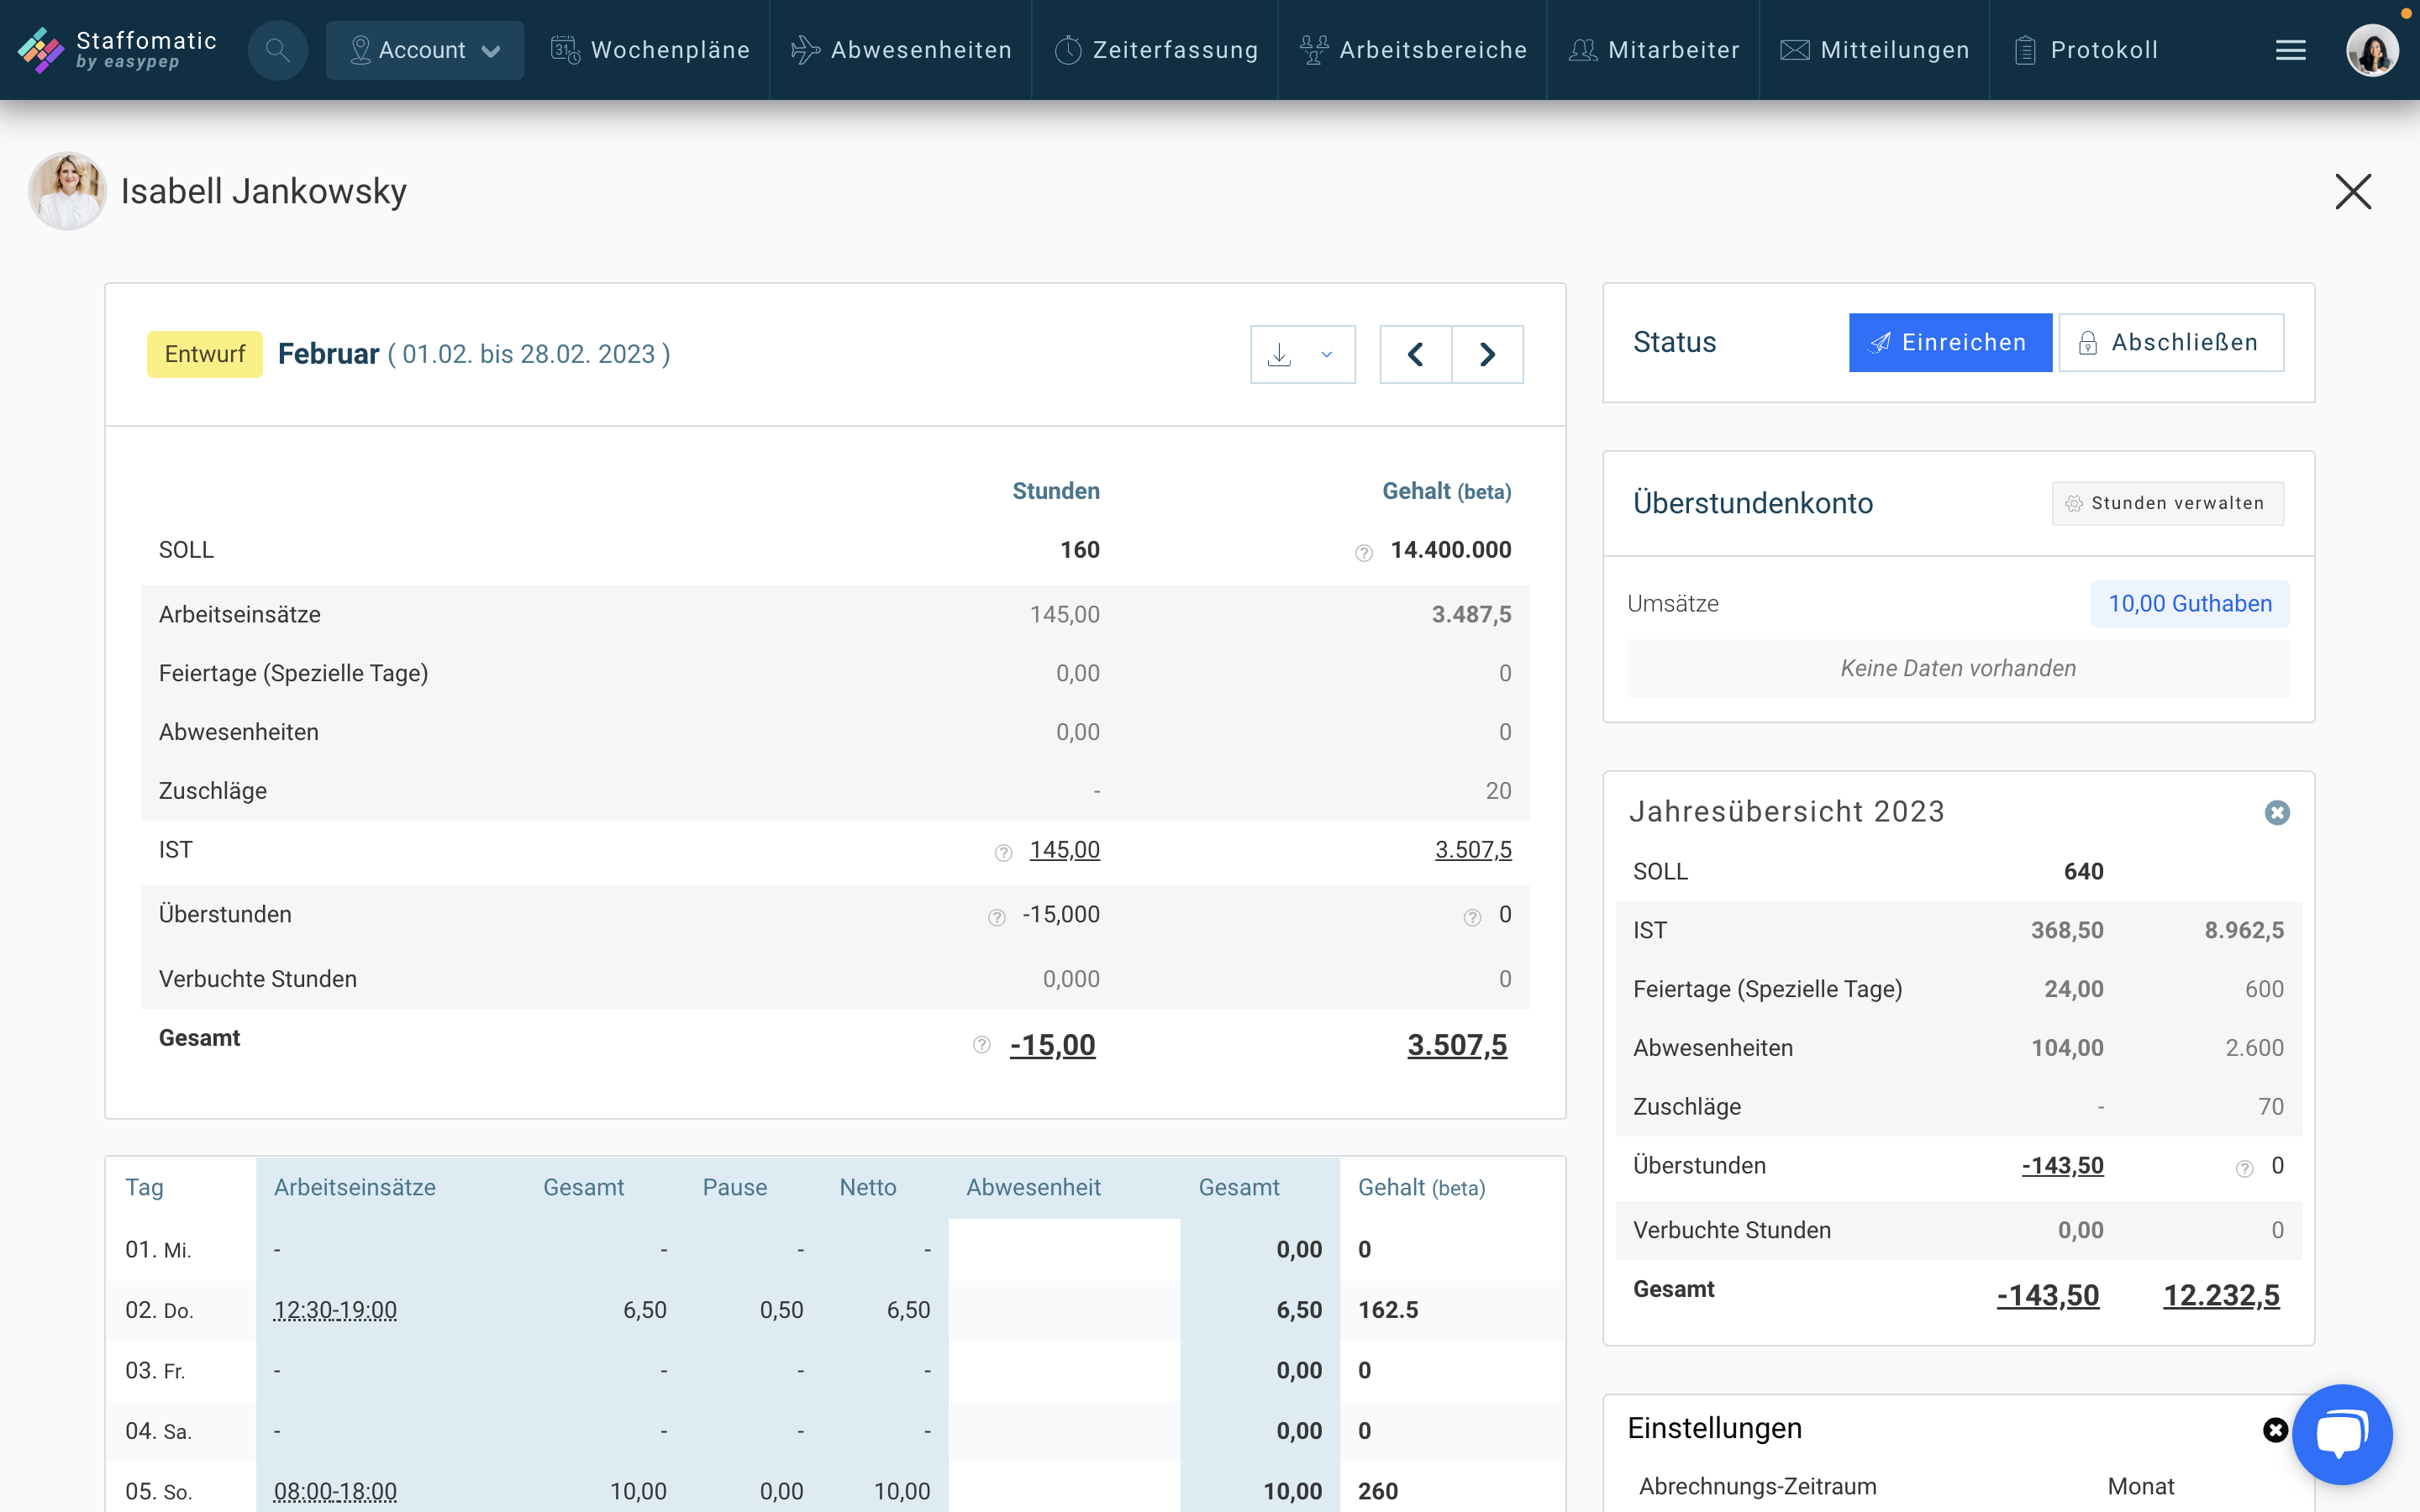Click the Stunden column header
This screenshot has height=1512, width=2420.
(1056, 491)
